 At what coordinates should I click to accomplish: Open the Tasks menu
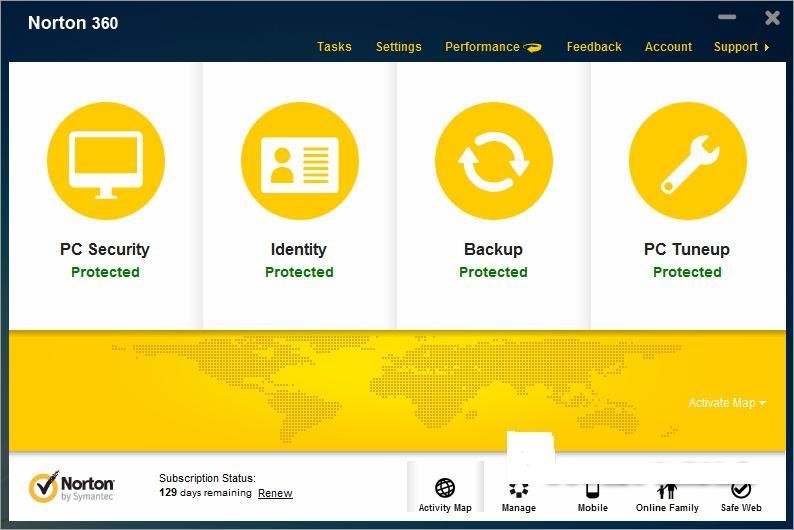click(x=334, y=47)
